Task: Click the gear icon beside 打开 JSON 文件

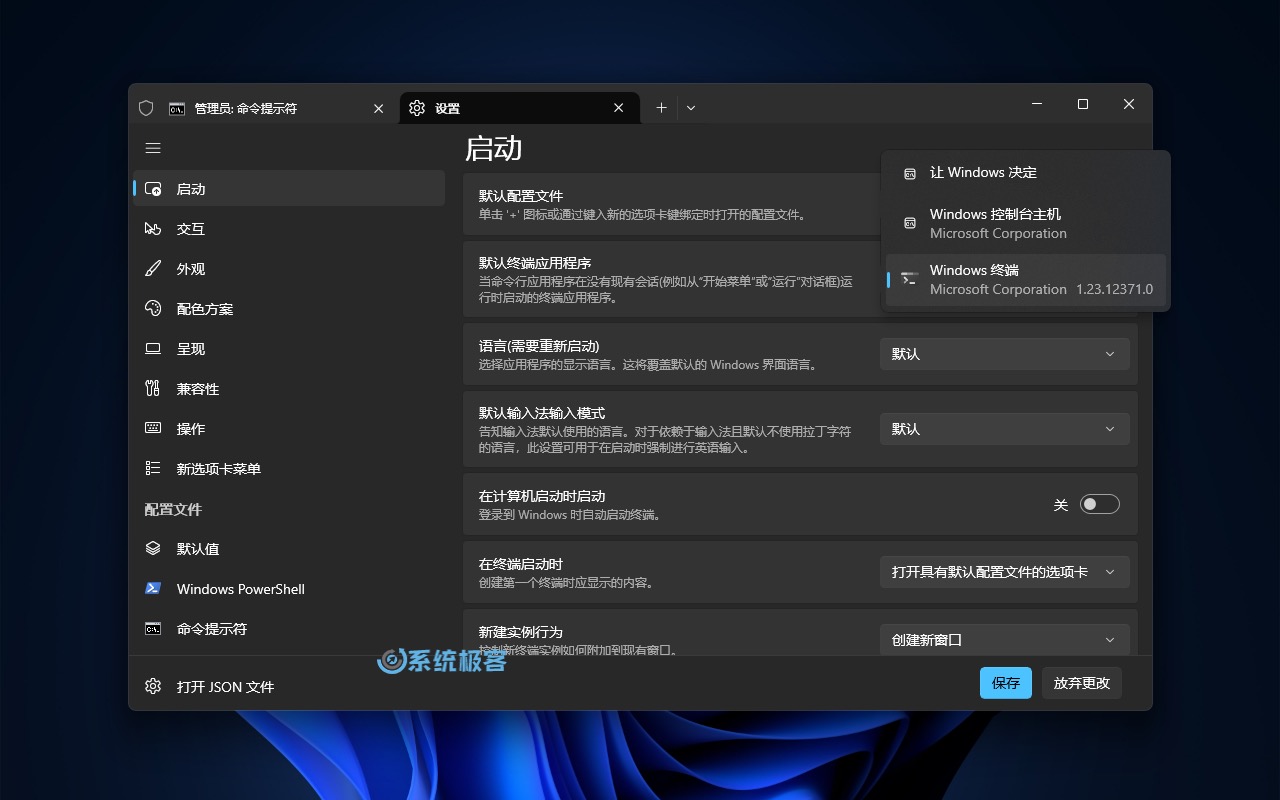Action: (153, 687)
